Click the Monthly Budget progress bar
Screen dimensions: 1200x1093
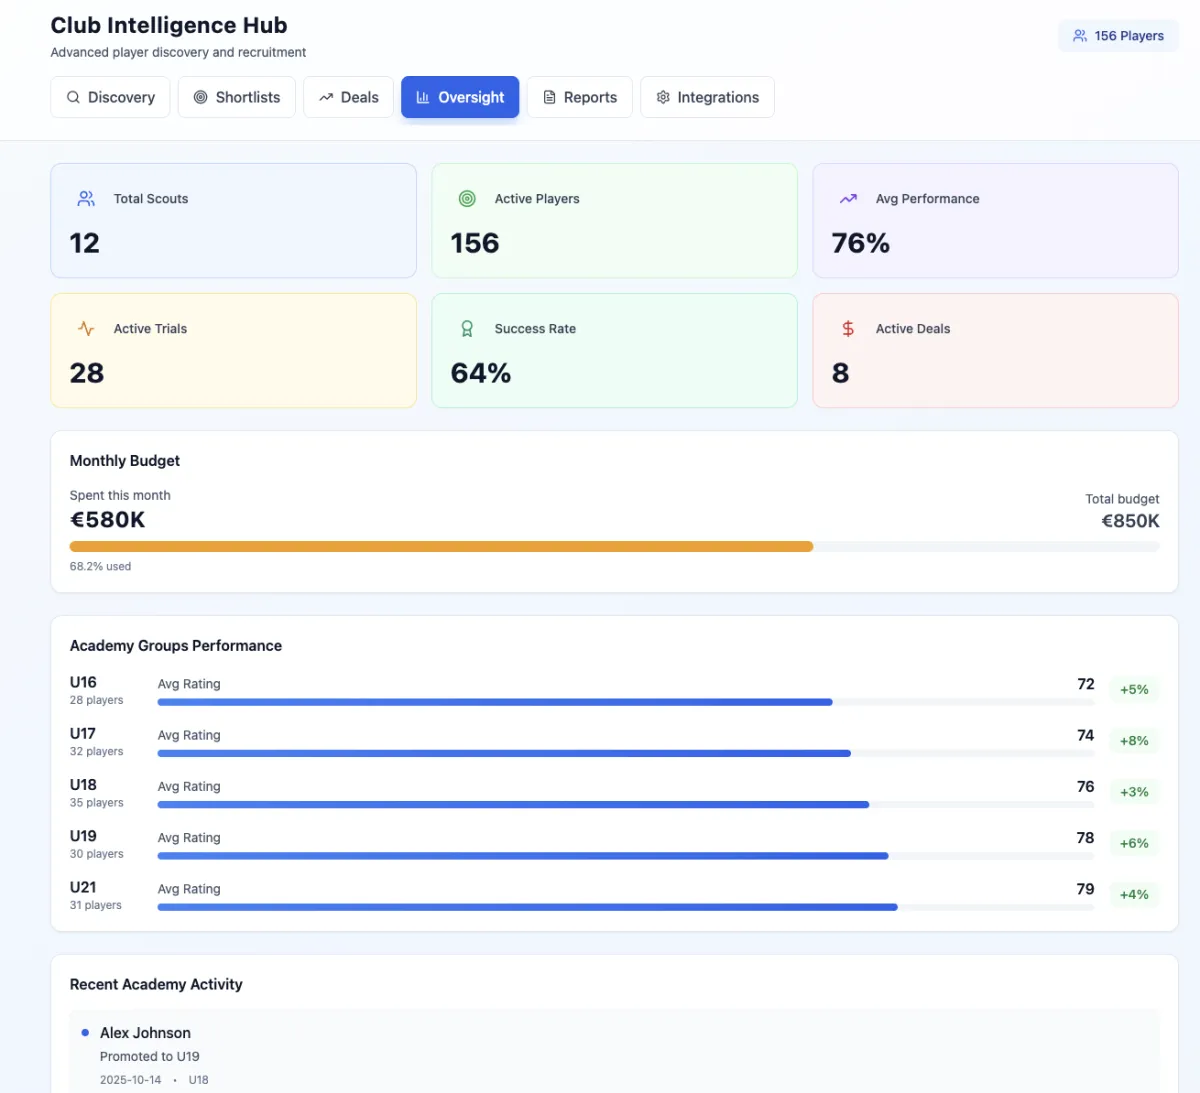tap(614, 547)
